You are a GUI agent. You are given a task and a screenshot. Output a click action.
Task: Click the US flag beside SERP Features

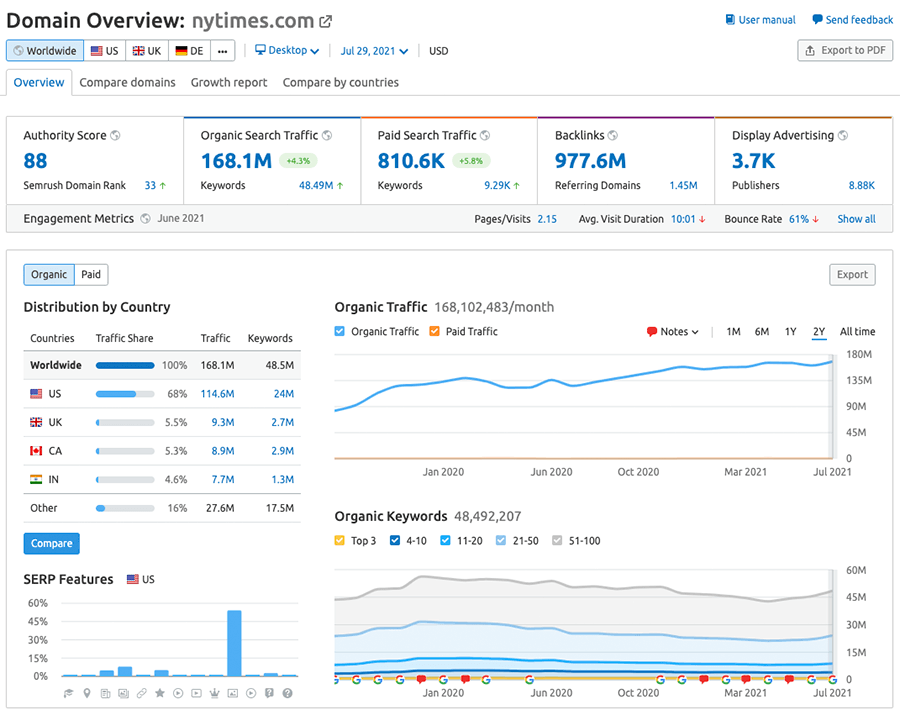tap(133, 579)
